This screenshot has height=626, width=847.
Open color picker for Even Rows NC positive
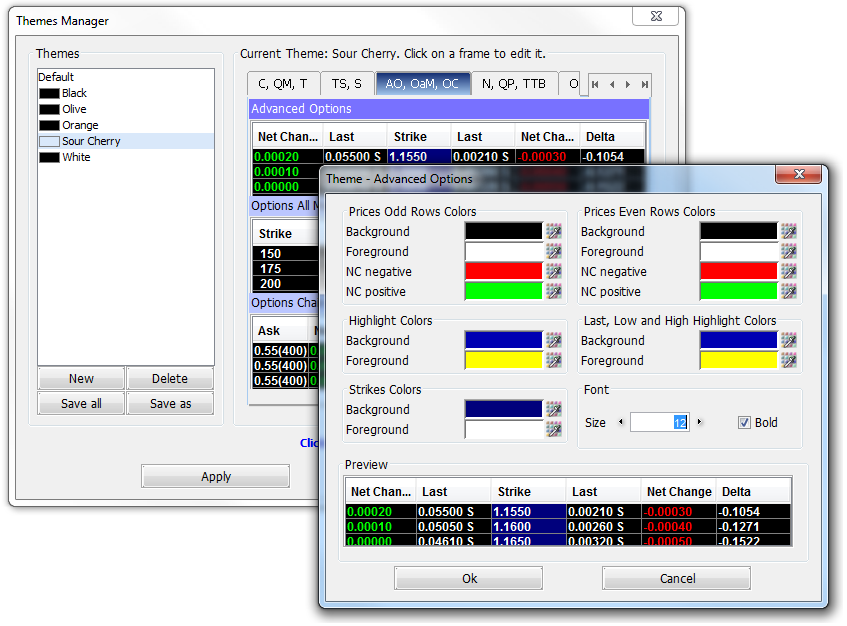coord(789,291)
